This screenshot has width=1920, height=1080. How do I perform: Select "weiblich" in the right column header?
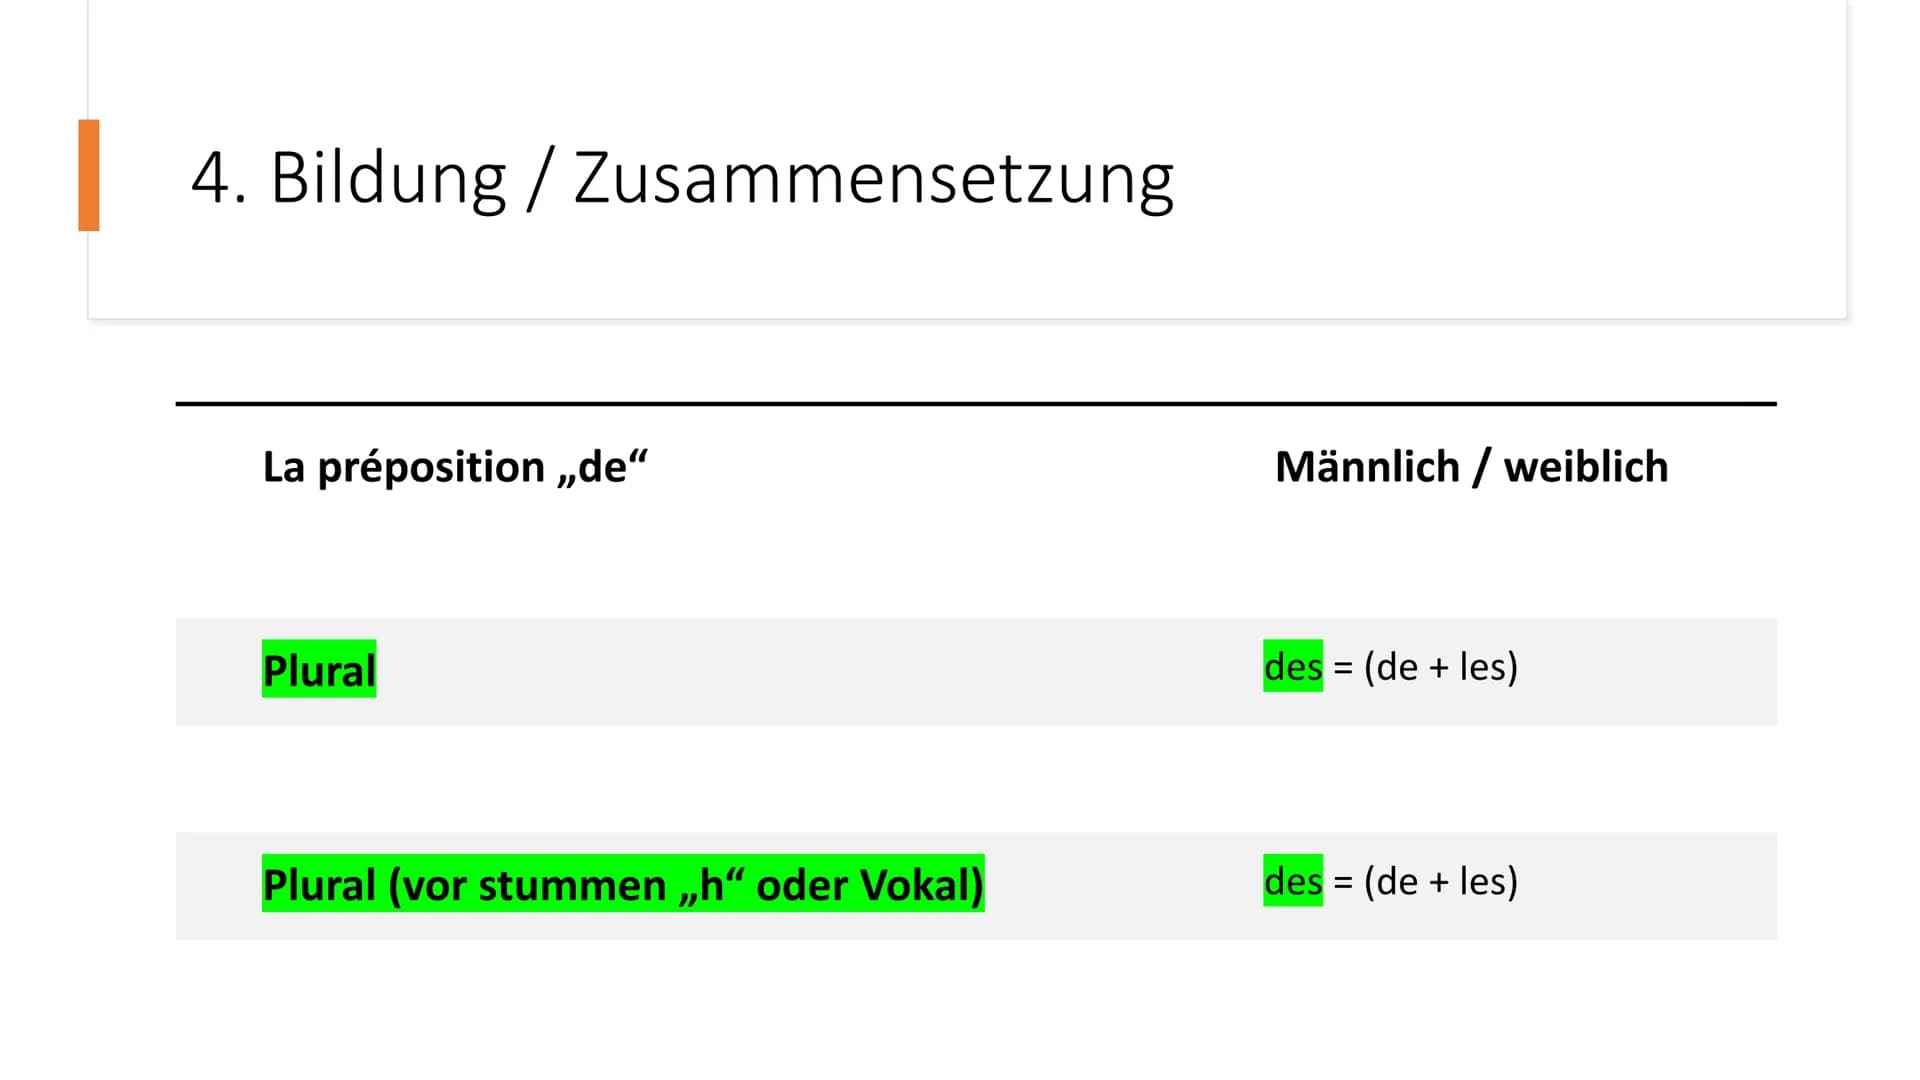pos(1586,467)
